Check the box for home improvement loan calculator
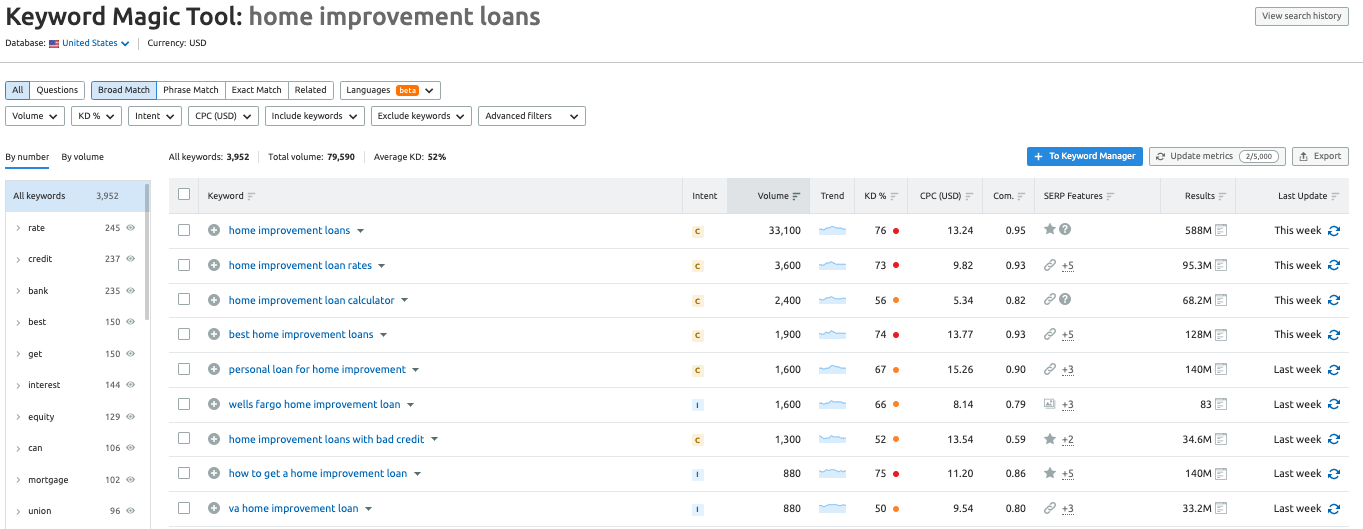The width and height of the screenshot is (1363, 529). point(183,300)
